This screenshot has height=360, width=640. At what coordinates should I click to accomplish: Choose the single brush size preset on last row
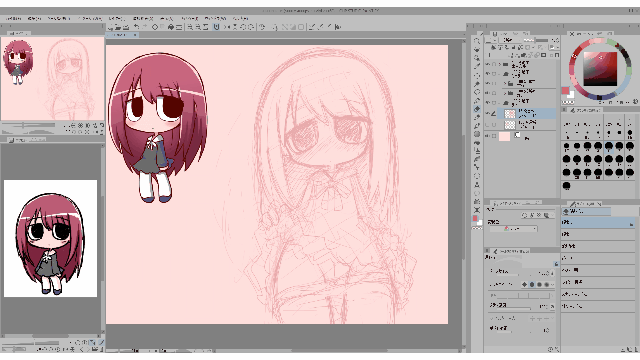(x=567, y=186)
